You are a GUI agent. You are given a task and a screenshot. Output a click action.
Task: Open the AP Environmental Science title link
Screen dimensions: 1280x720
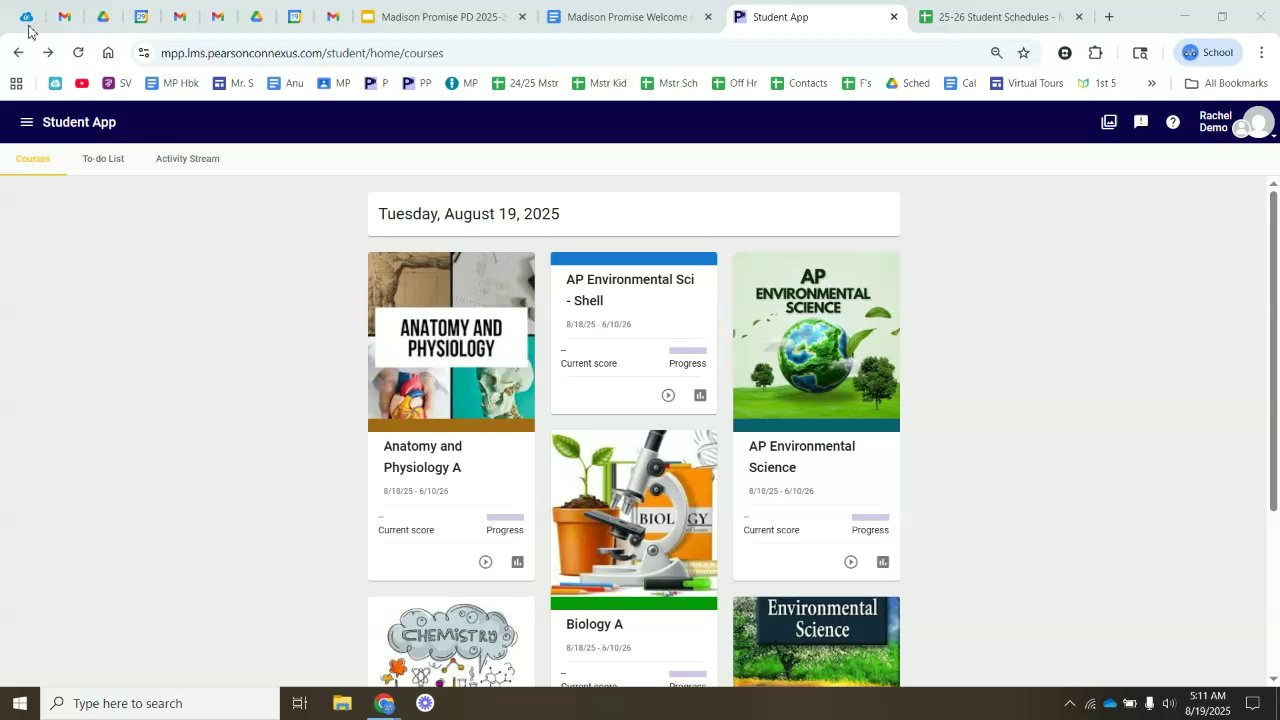pos(802,457)
